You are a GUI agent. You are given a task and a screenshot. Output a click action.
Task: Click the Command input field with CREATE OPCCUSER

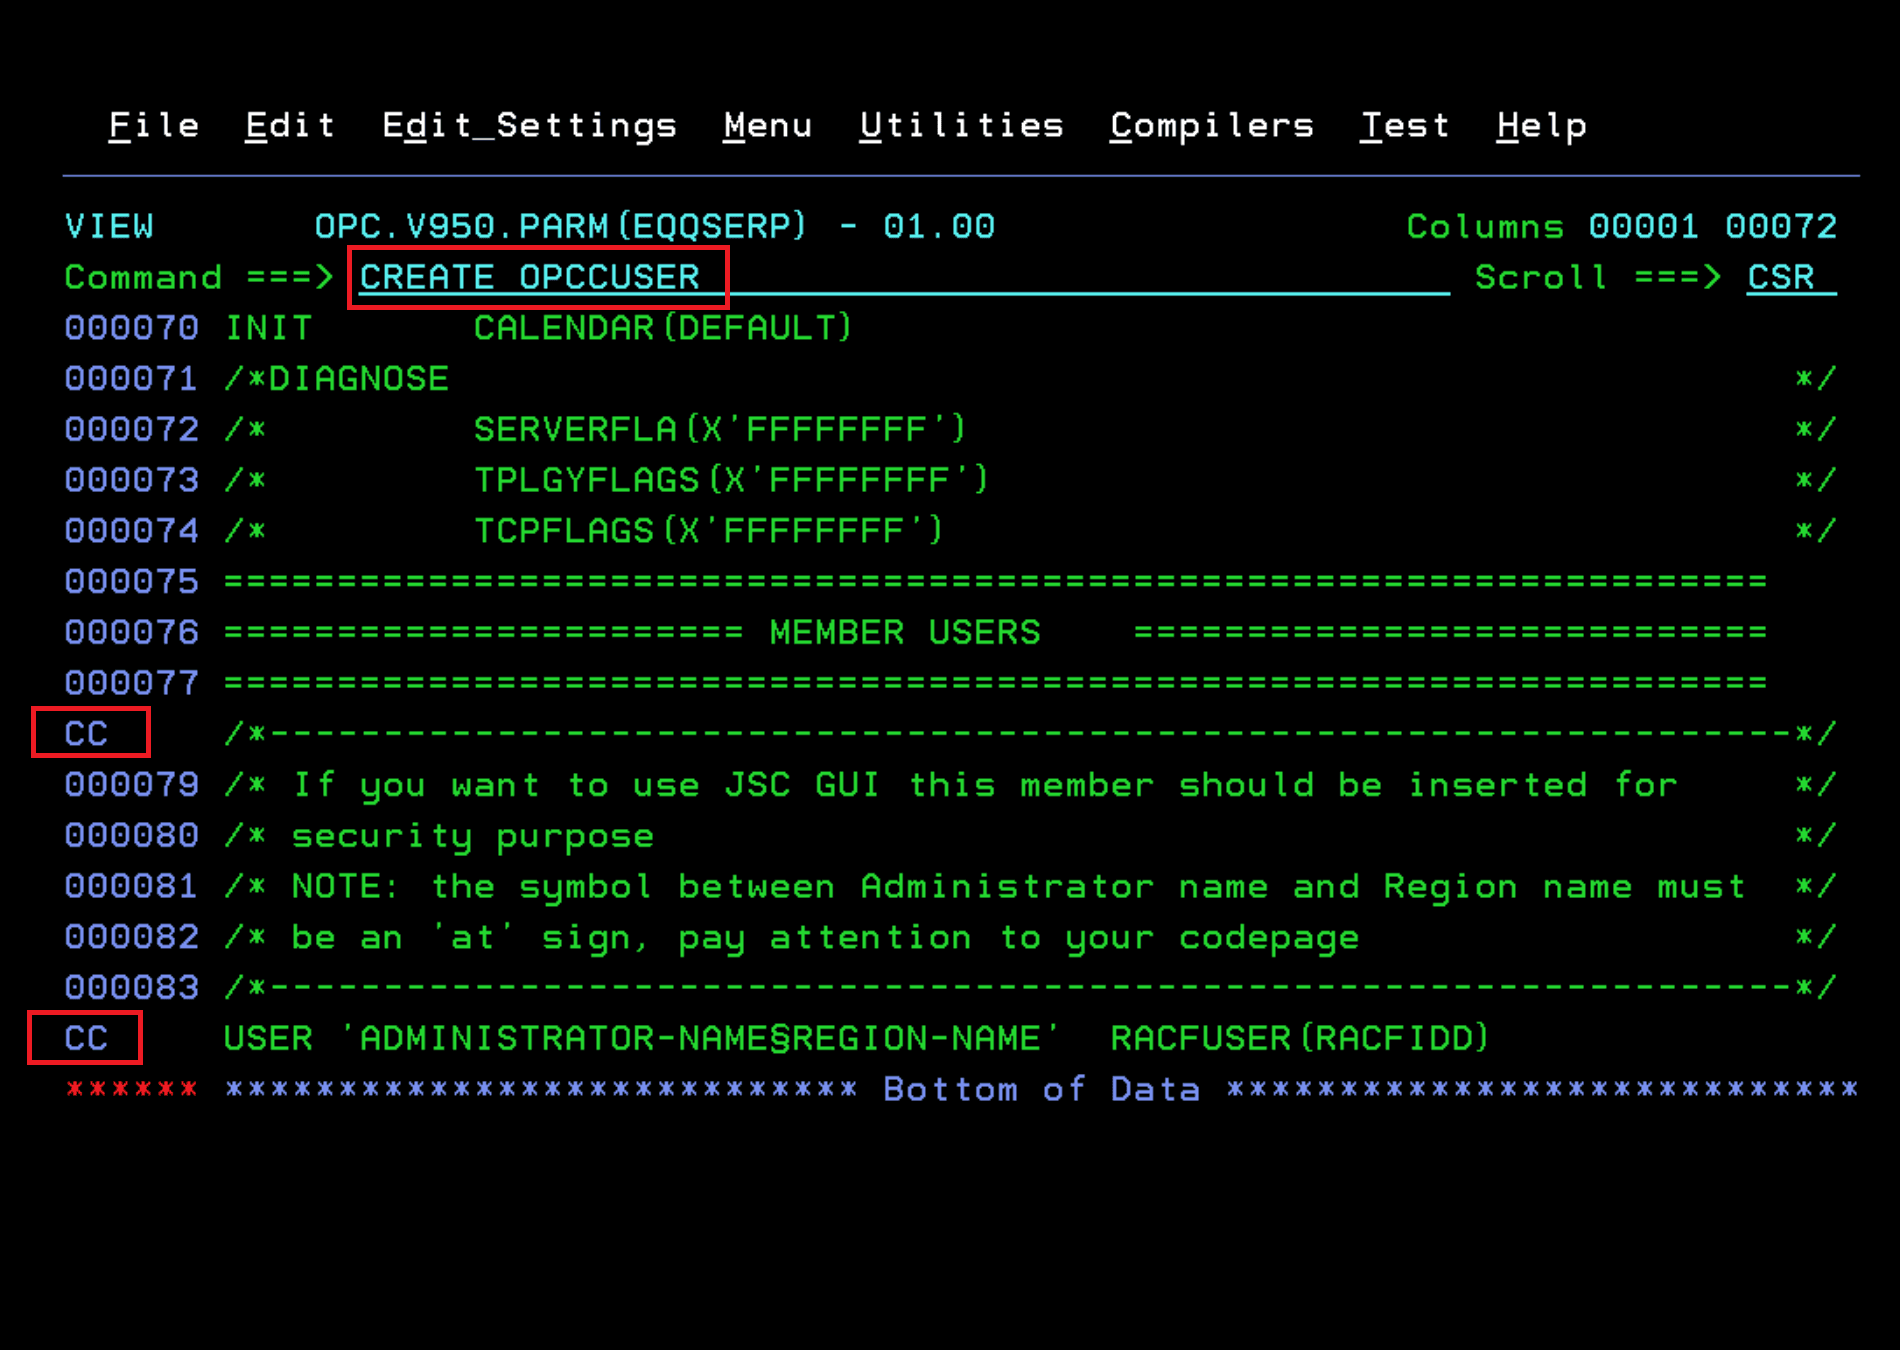point(904,277)
